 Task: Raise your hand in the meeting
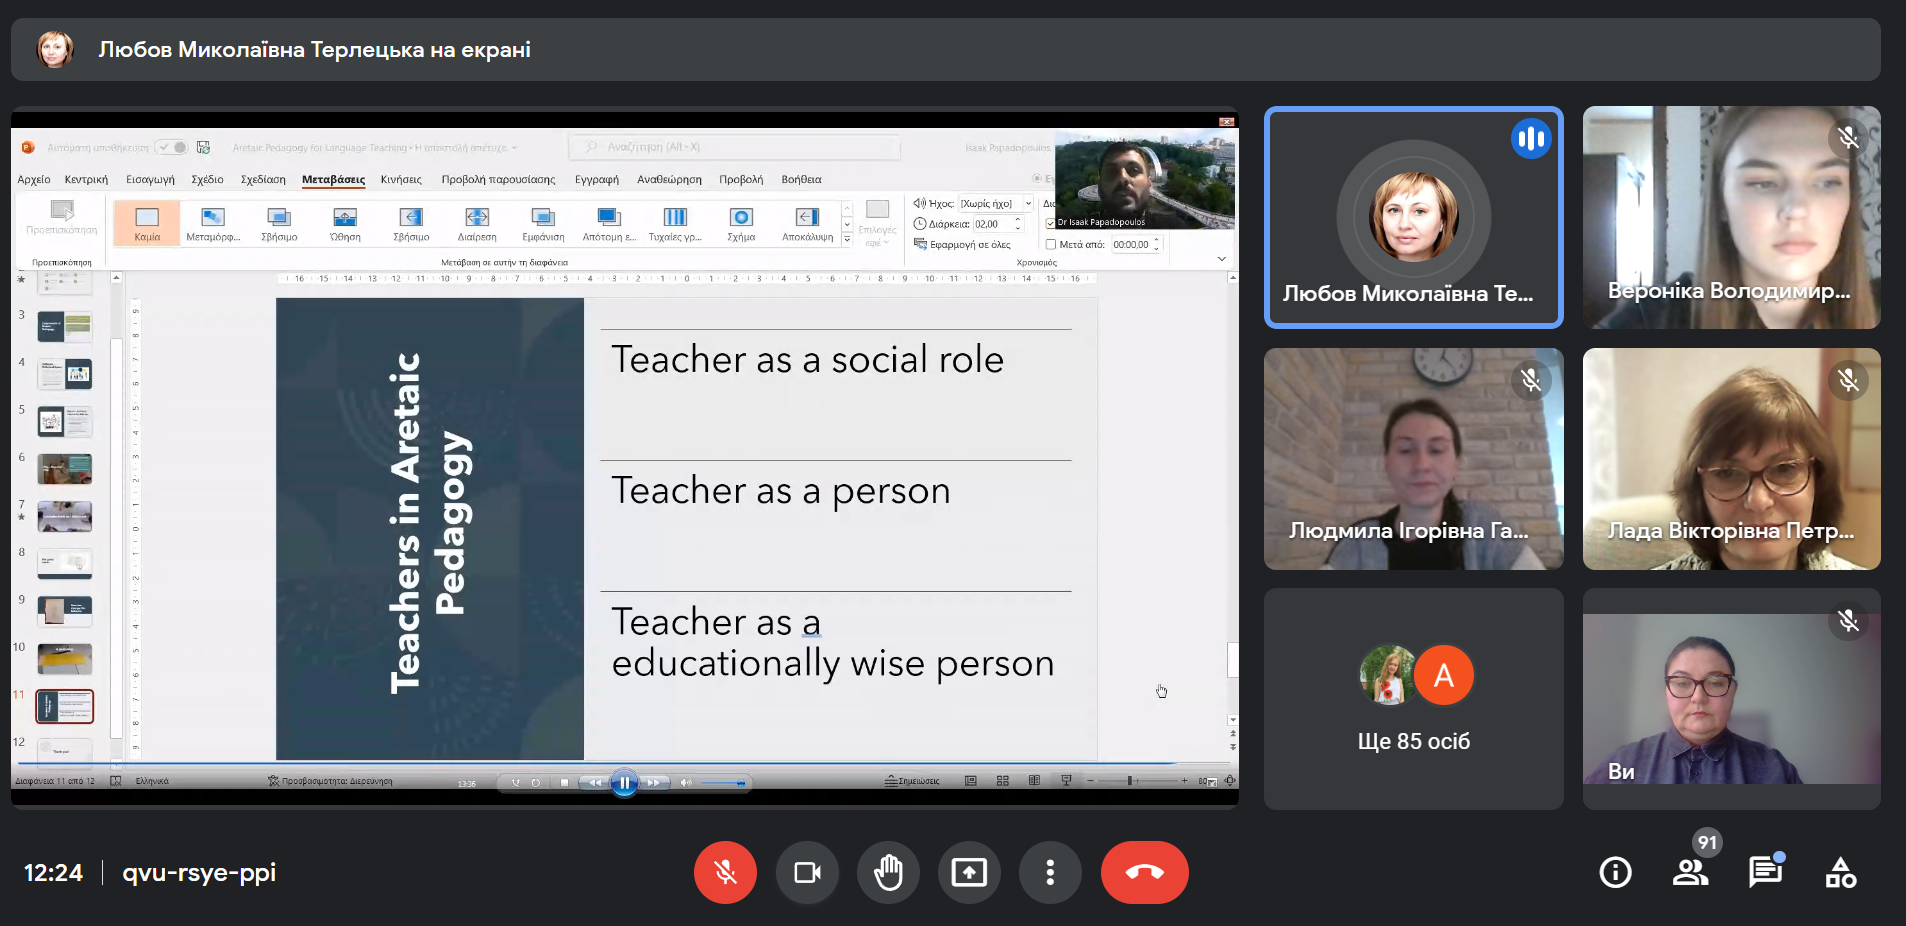(887, 873)
